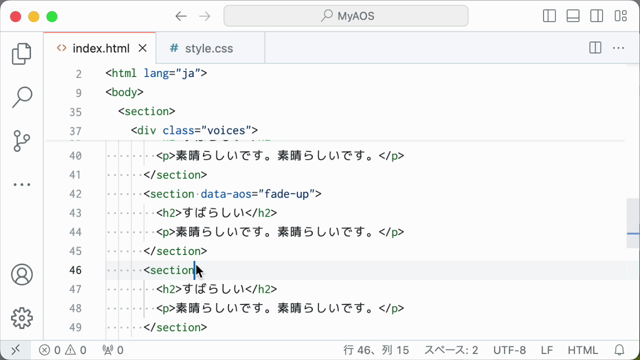
Task: Show additional views via ellipsis icon
Action: click(22, 184)
